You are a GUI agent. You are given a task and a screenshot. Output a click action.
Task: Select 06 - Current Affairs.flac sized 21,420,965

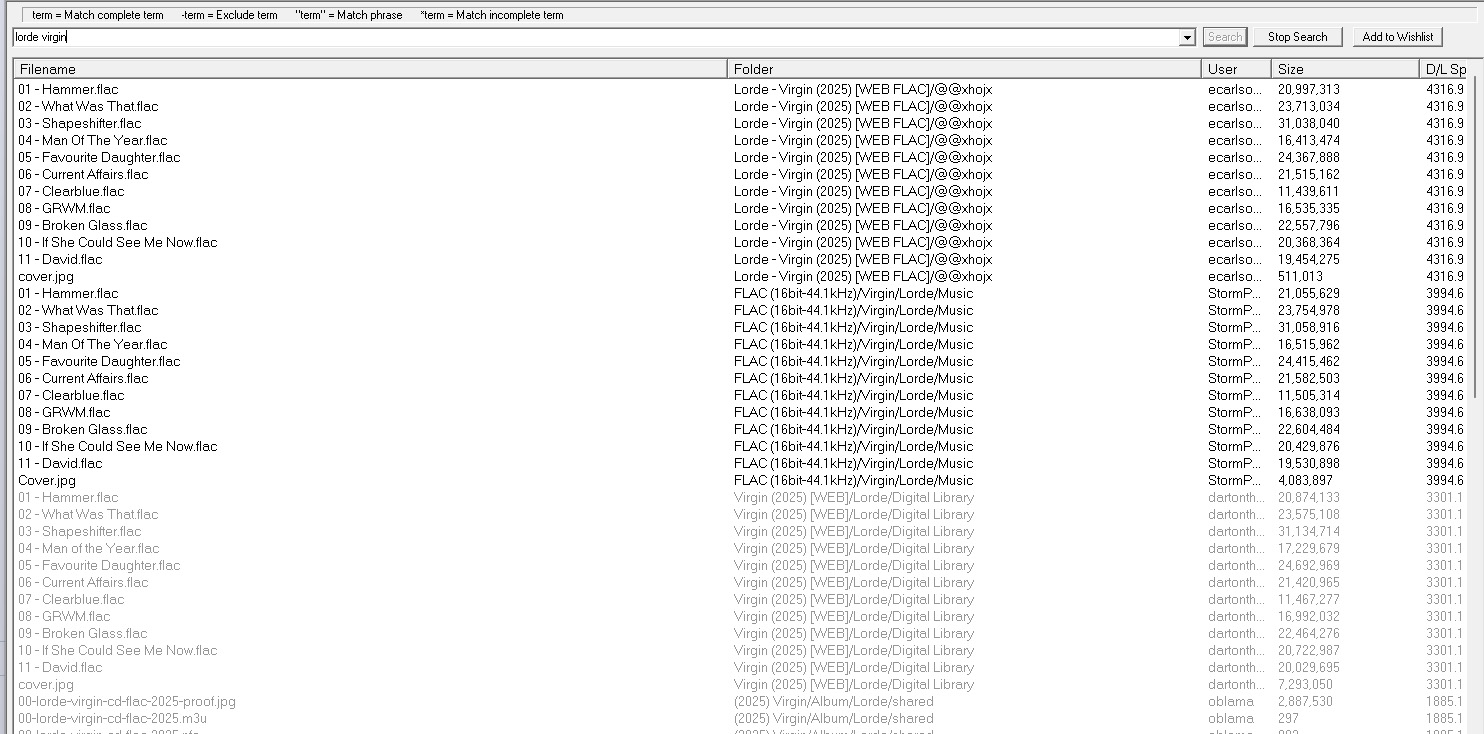83,582
